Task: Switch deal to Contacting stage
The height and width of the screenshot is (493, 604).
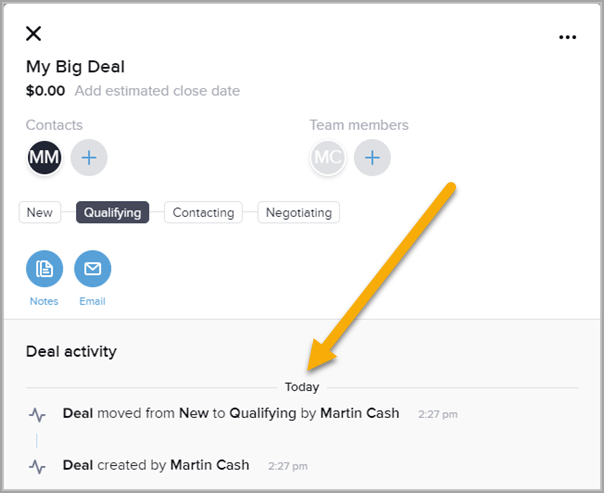Action: coord(203,212)
